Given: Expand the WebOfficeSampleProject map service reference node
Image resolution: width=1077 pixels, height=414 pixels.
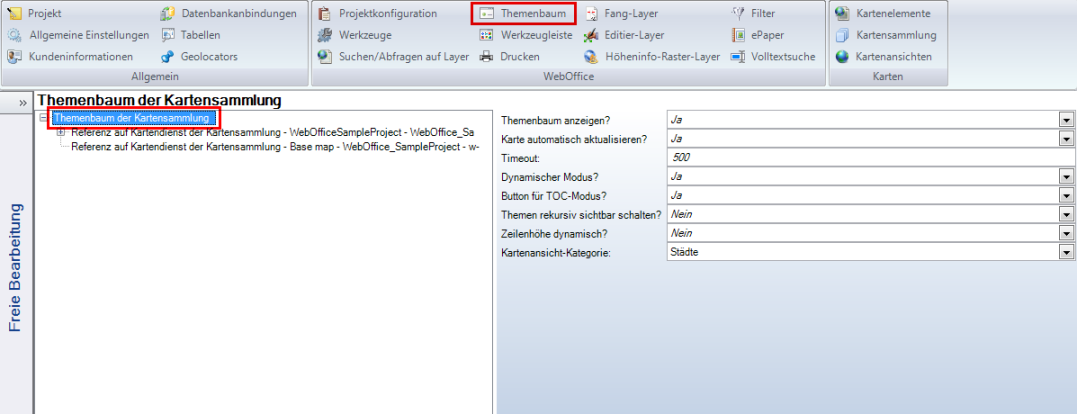Looking at the screenshot, I should (61, 132).
